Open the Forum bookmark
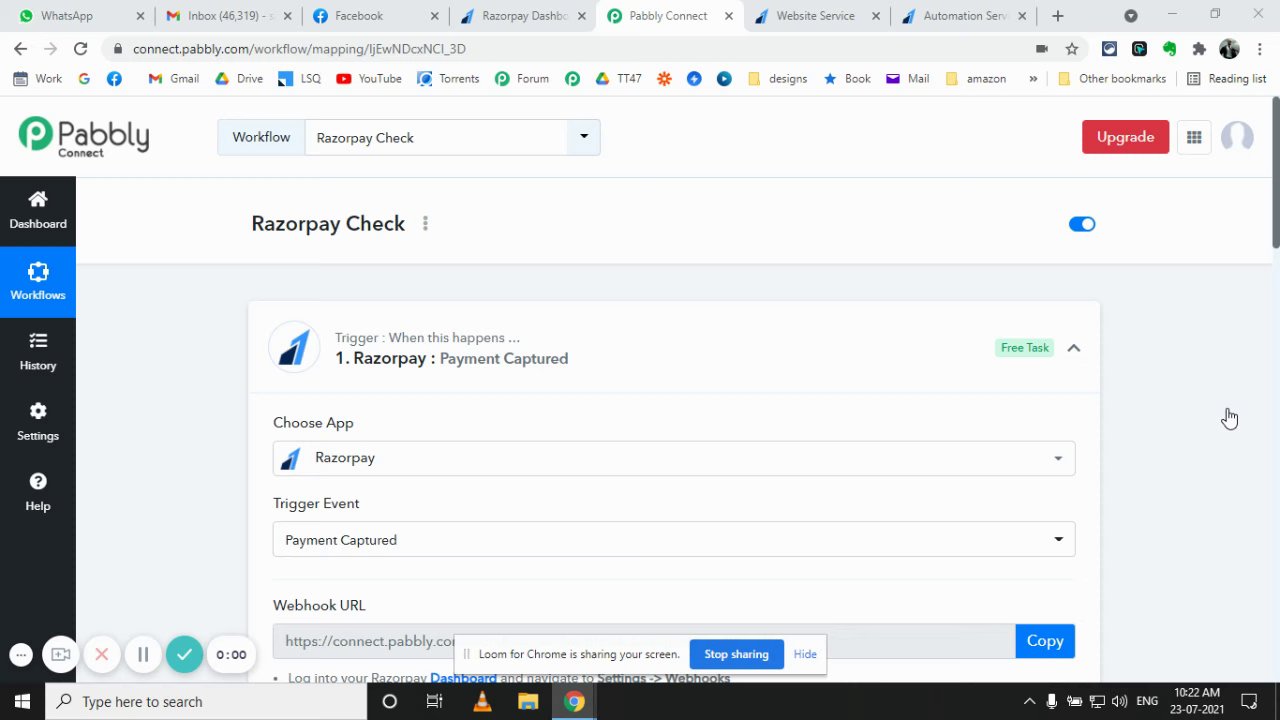Screen dimensions: 1280x720 pyautogui.click(x=522, y=79)
